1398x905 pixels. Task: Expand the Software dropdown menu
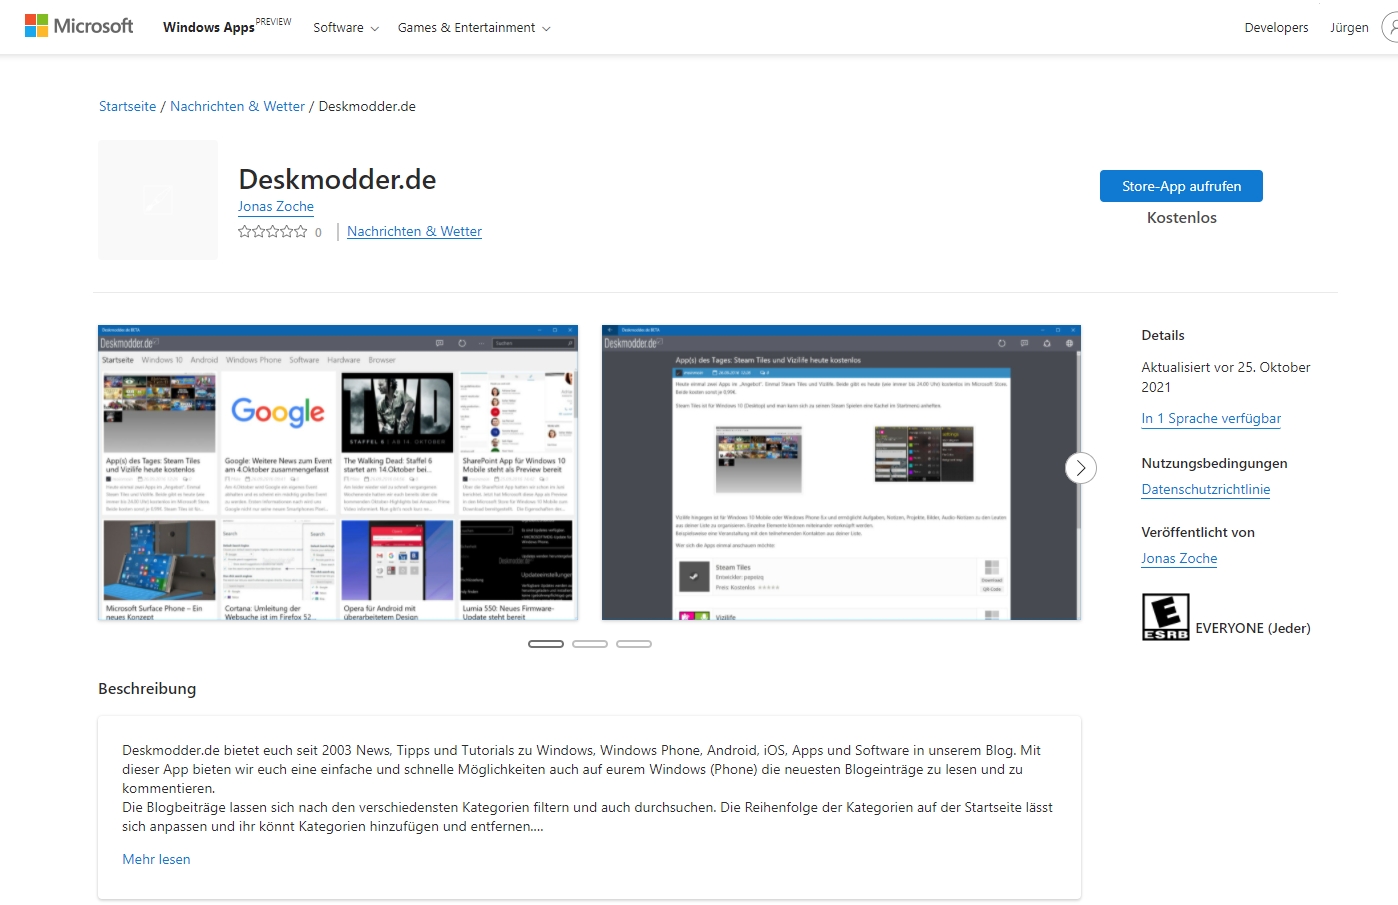[x=346, y=28]
